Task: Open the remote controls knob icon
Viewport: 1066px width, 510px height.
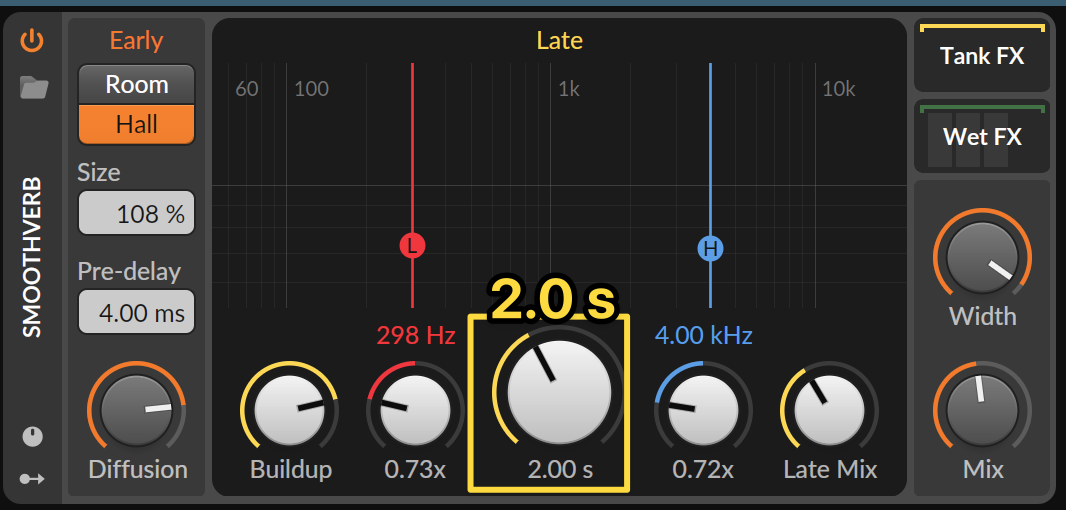Action: point(33,437)
